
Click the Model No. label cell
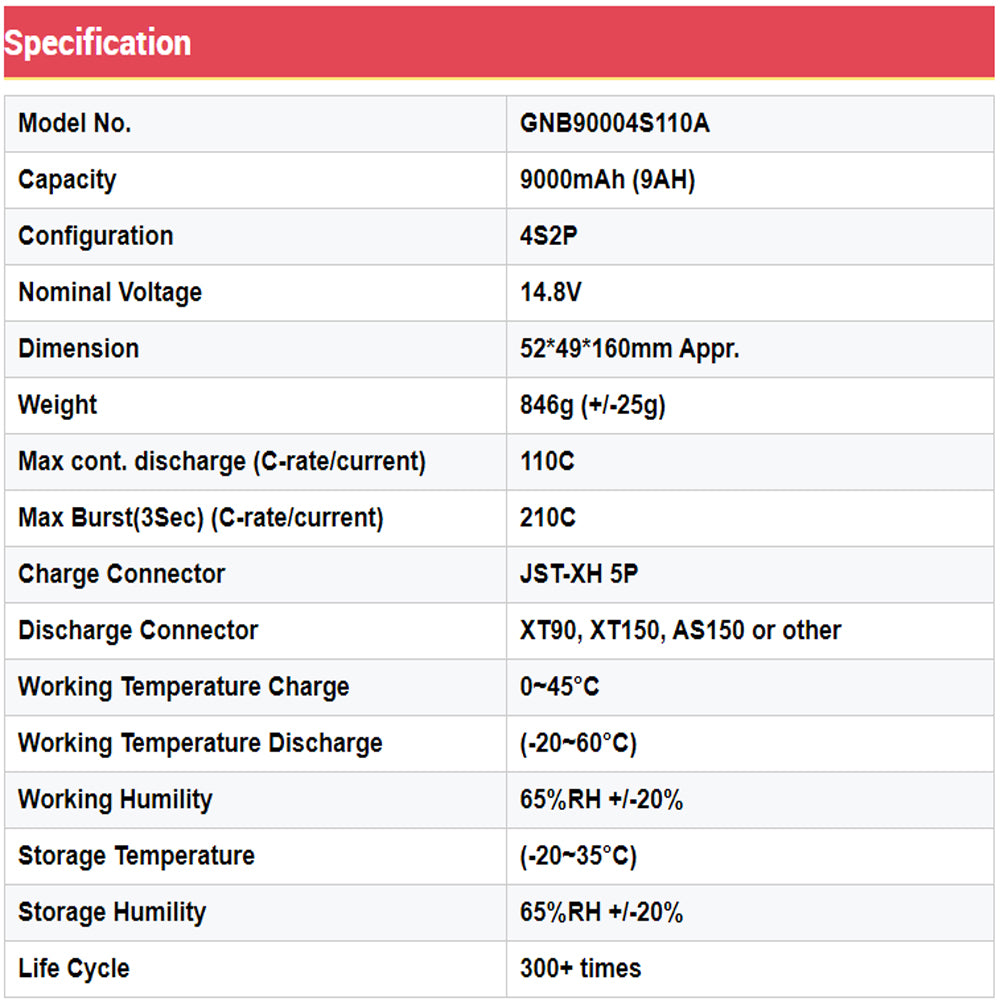pyautogui.click(x=75, y=124)
